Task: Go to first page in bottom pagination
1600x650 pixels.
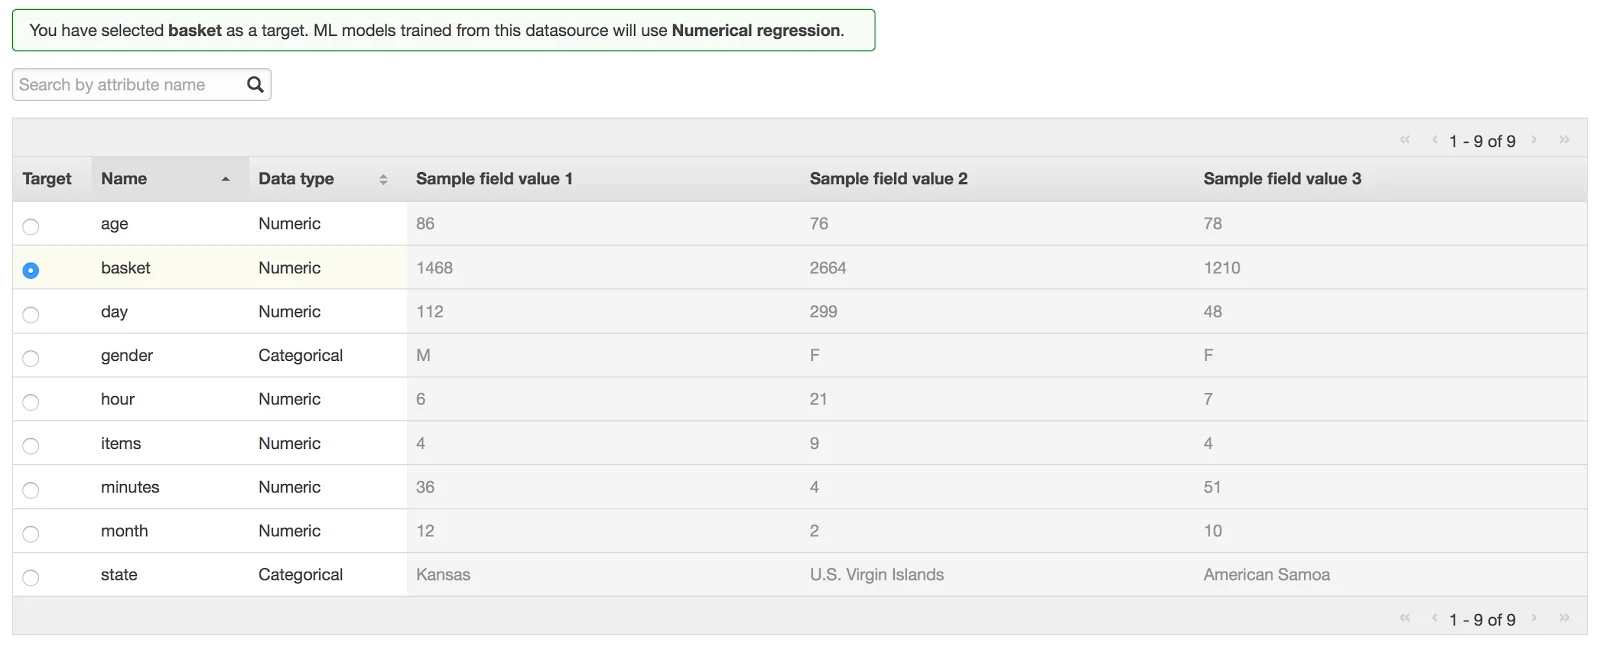Action: coord(1405,618)
